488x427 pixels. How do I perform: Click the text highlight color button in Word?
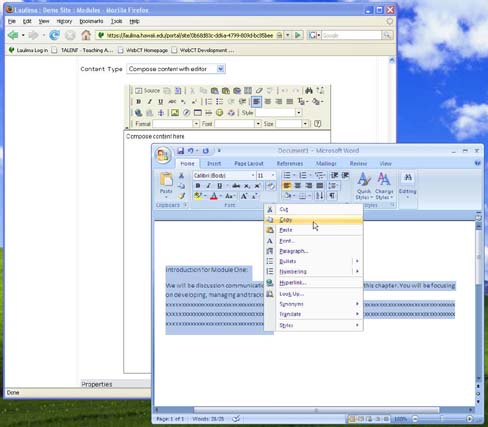tap(198, 196)
